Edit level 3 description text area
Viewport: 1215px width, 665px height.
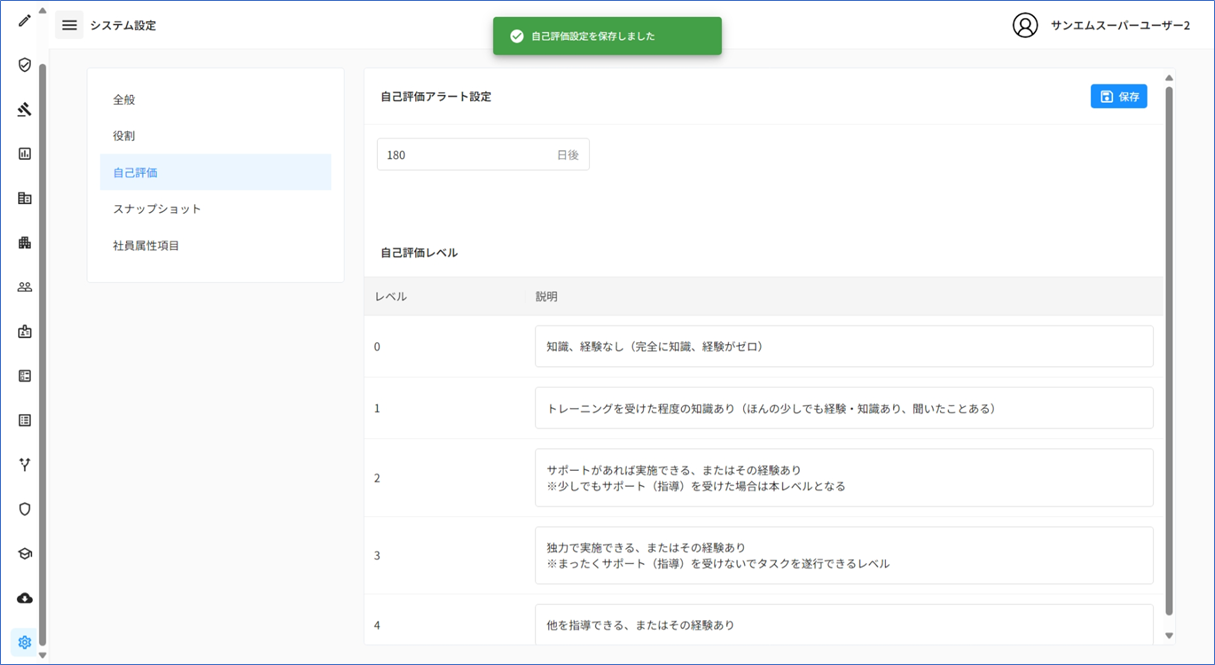(844, 556)
